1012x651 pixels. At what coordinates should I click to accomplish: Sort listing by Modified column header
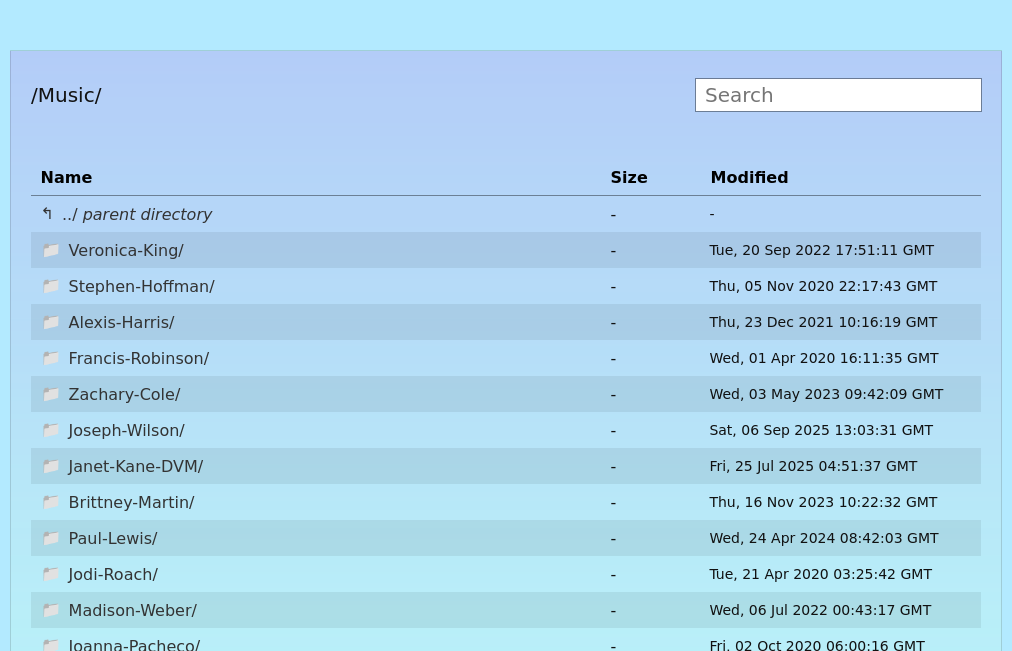point(748,177)
